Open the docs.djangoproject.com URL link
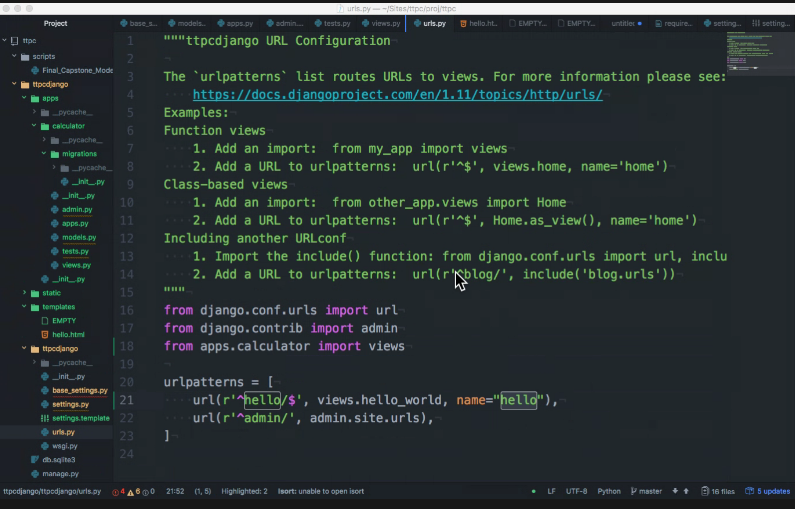The height and width of the screenshot is (509, 800). (397, 94)
